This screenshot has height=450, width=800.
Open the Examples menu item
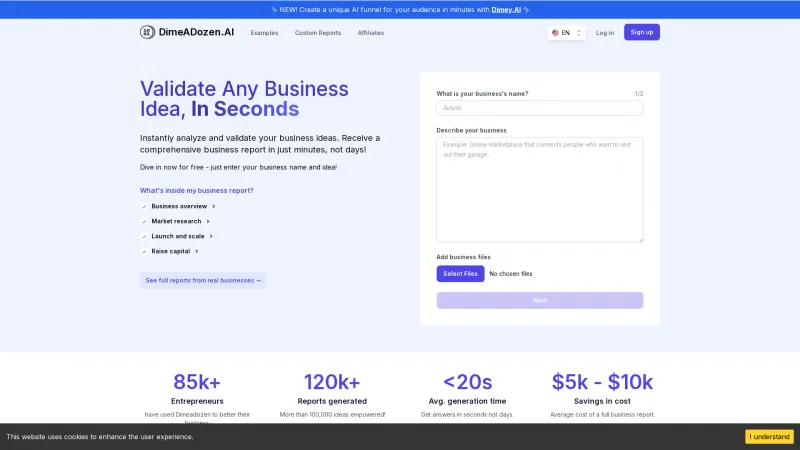264,33
